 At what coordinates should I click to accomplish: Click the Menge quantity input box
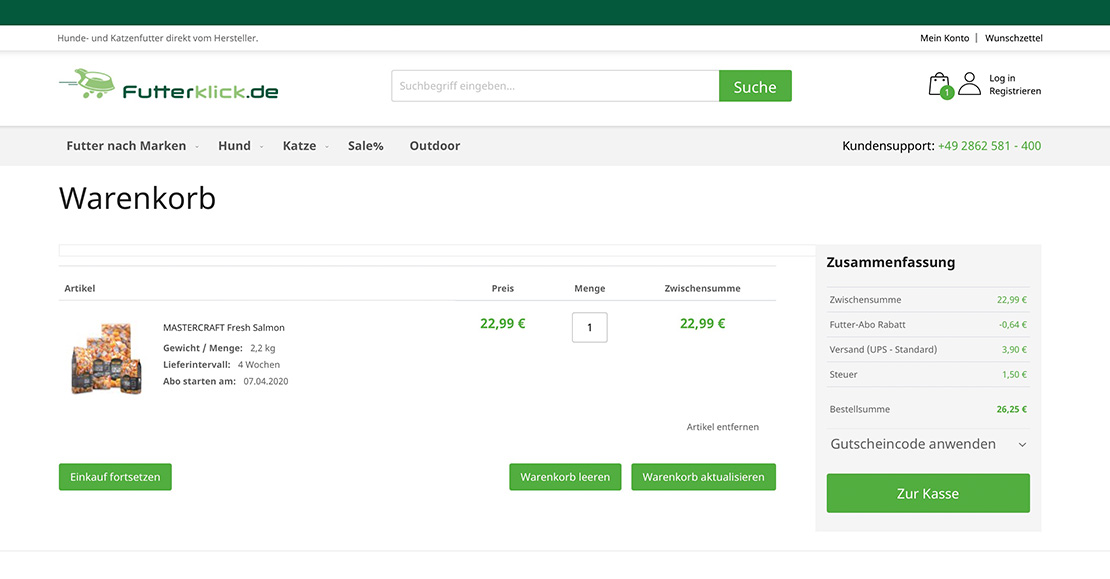coord(589,328)
